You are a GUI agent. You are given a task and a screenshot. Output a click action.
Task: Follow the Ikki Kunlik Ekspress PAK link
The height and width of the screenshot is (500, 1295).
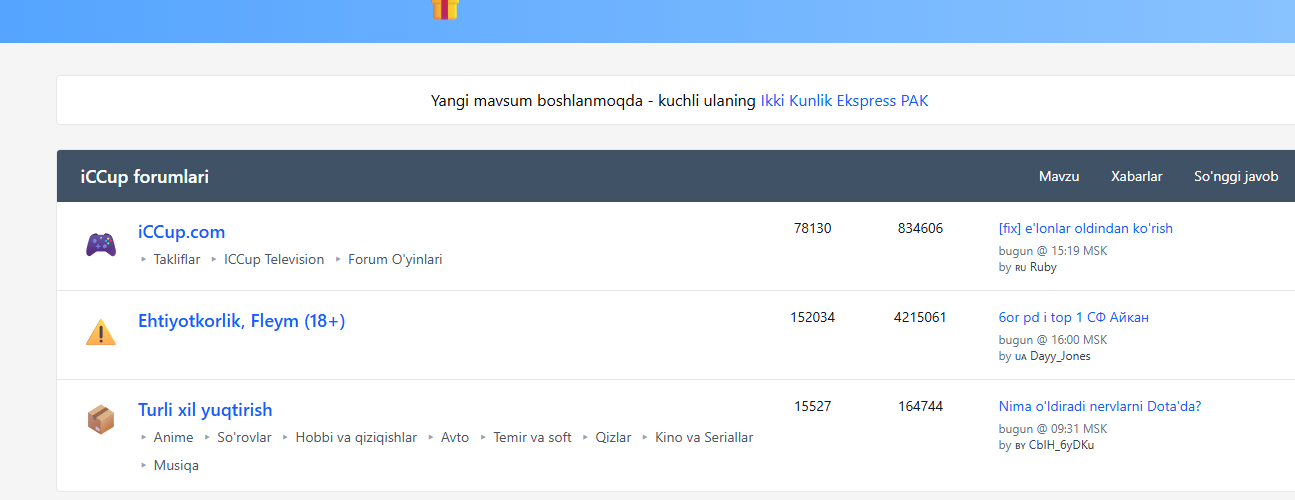coord(844,100)
